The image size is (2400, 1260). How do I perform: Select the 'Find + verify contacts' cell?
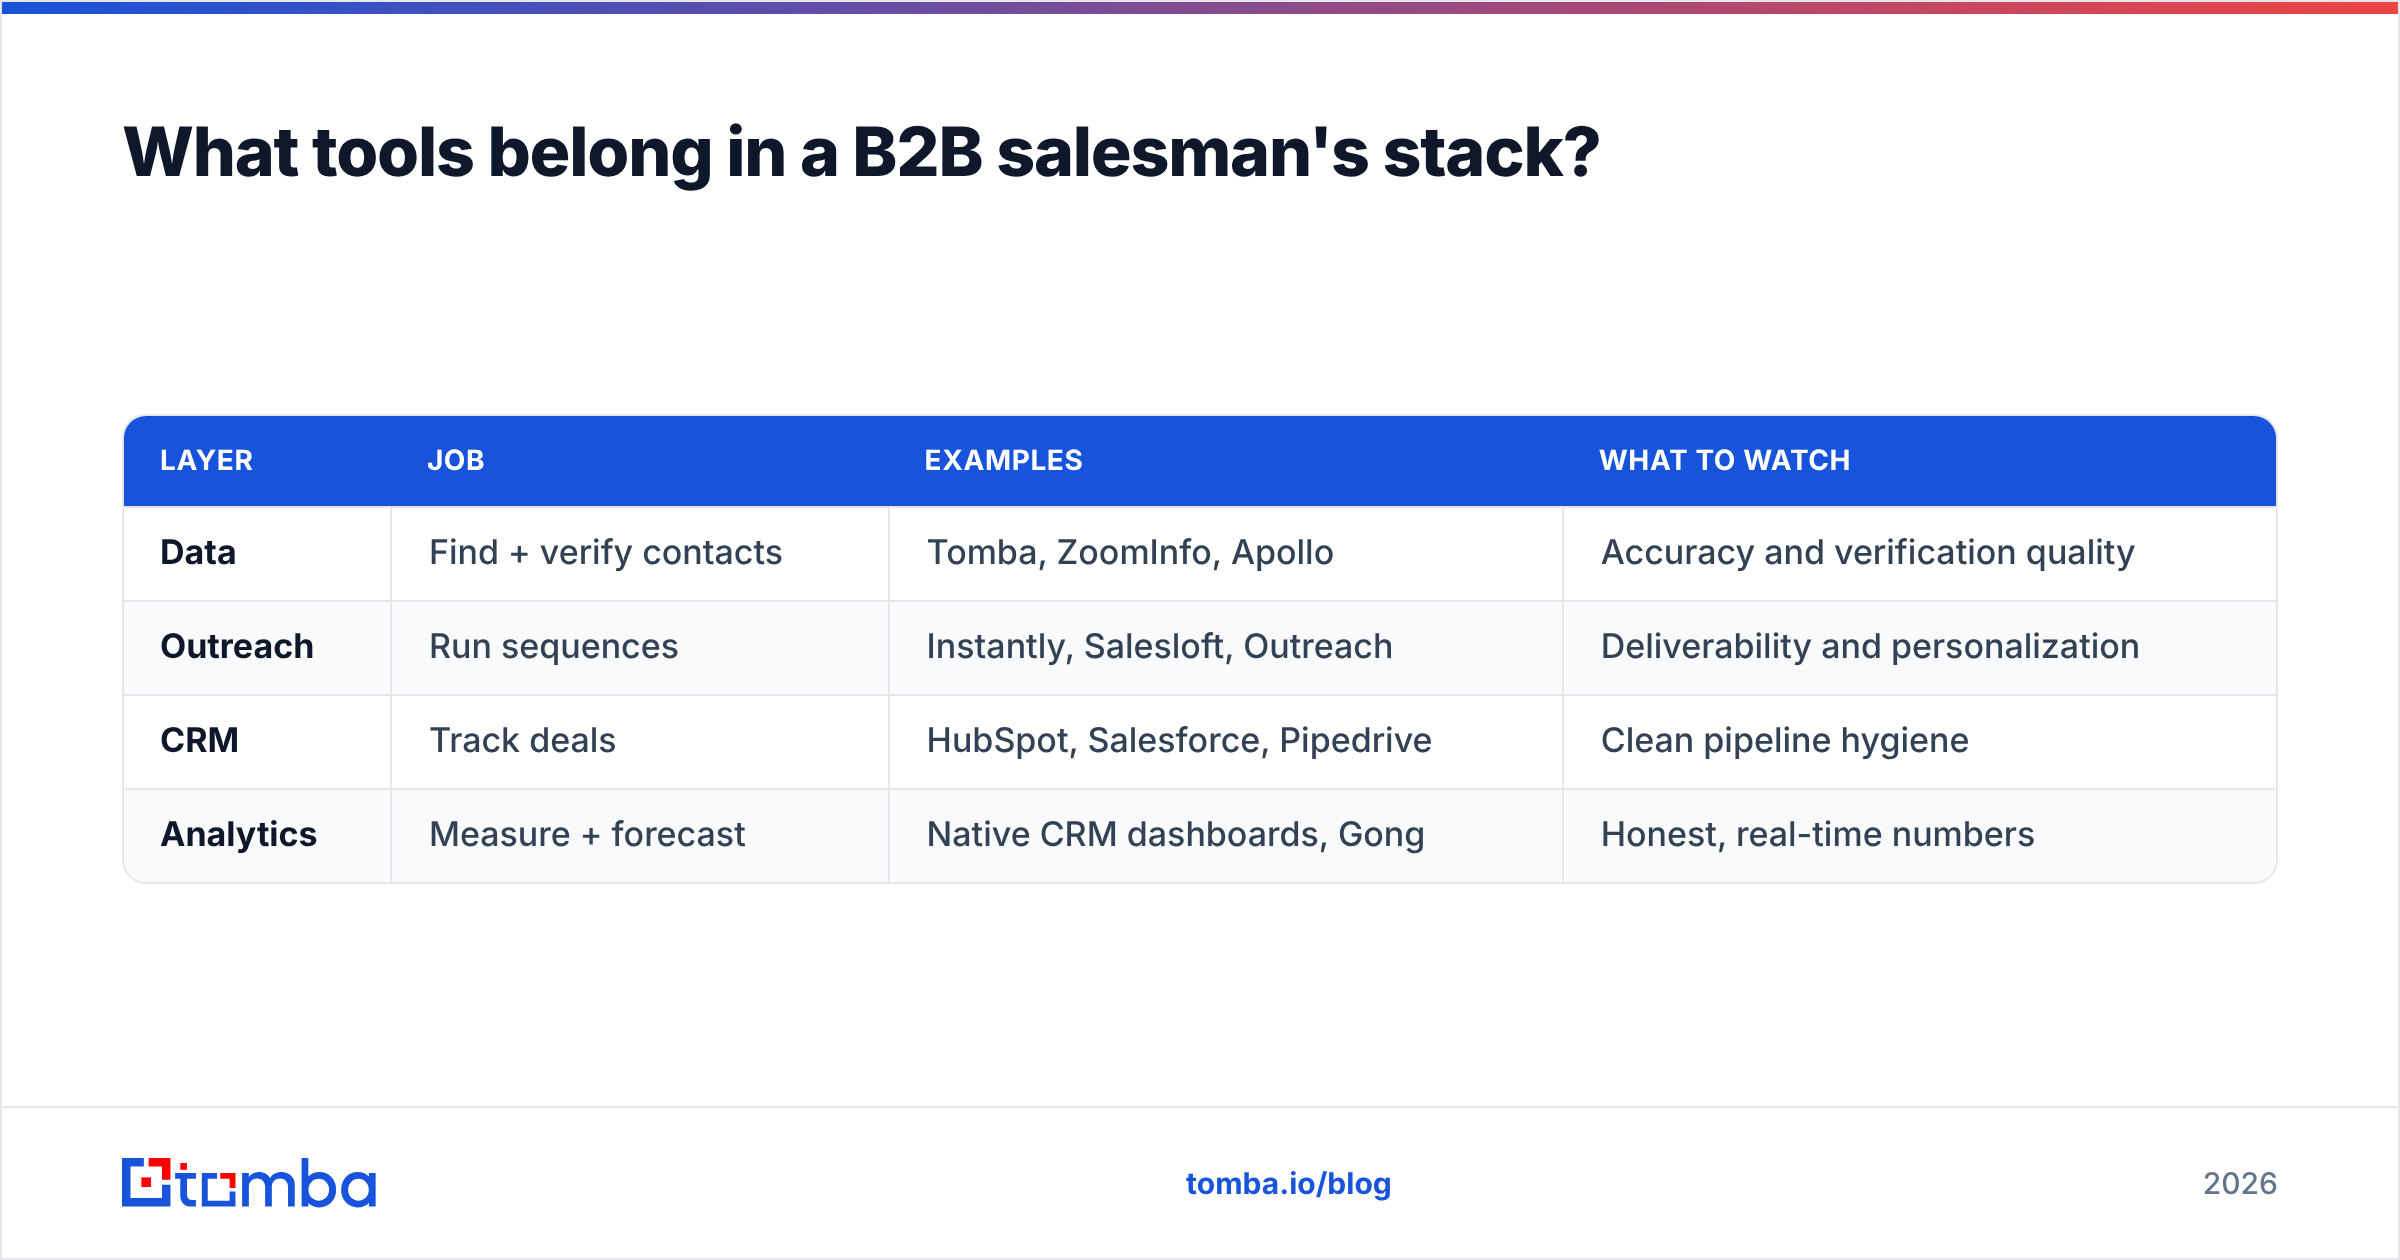pyautogui.click(x=640, y=553)
